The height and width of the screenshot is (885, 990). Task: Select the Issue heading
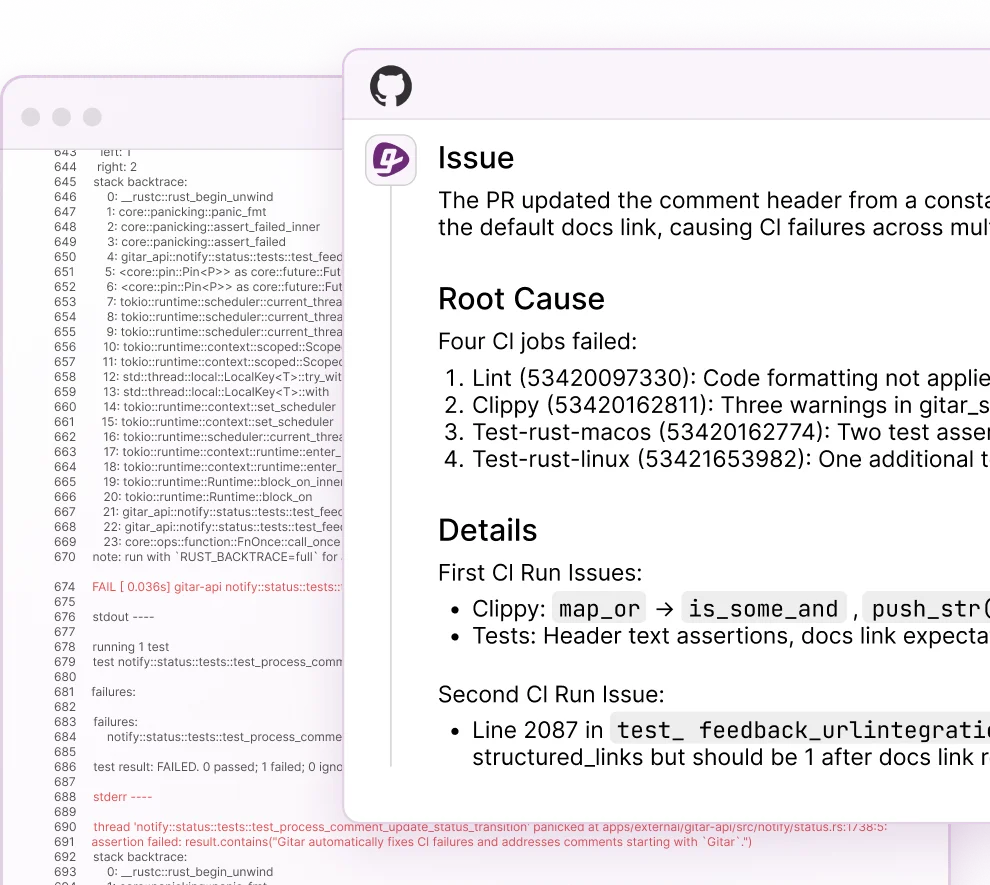click(x=476, y=158)
